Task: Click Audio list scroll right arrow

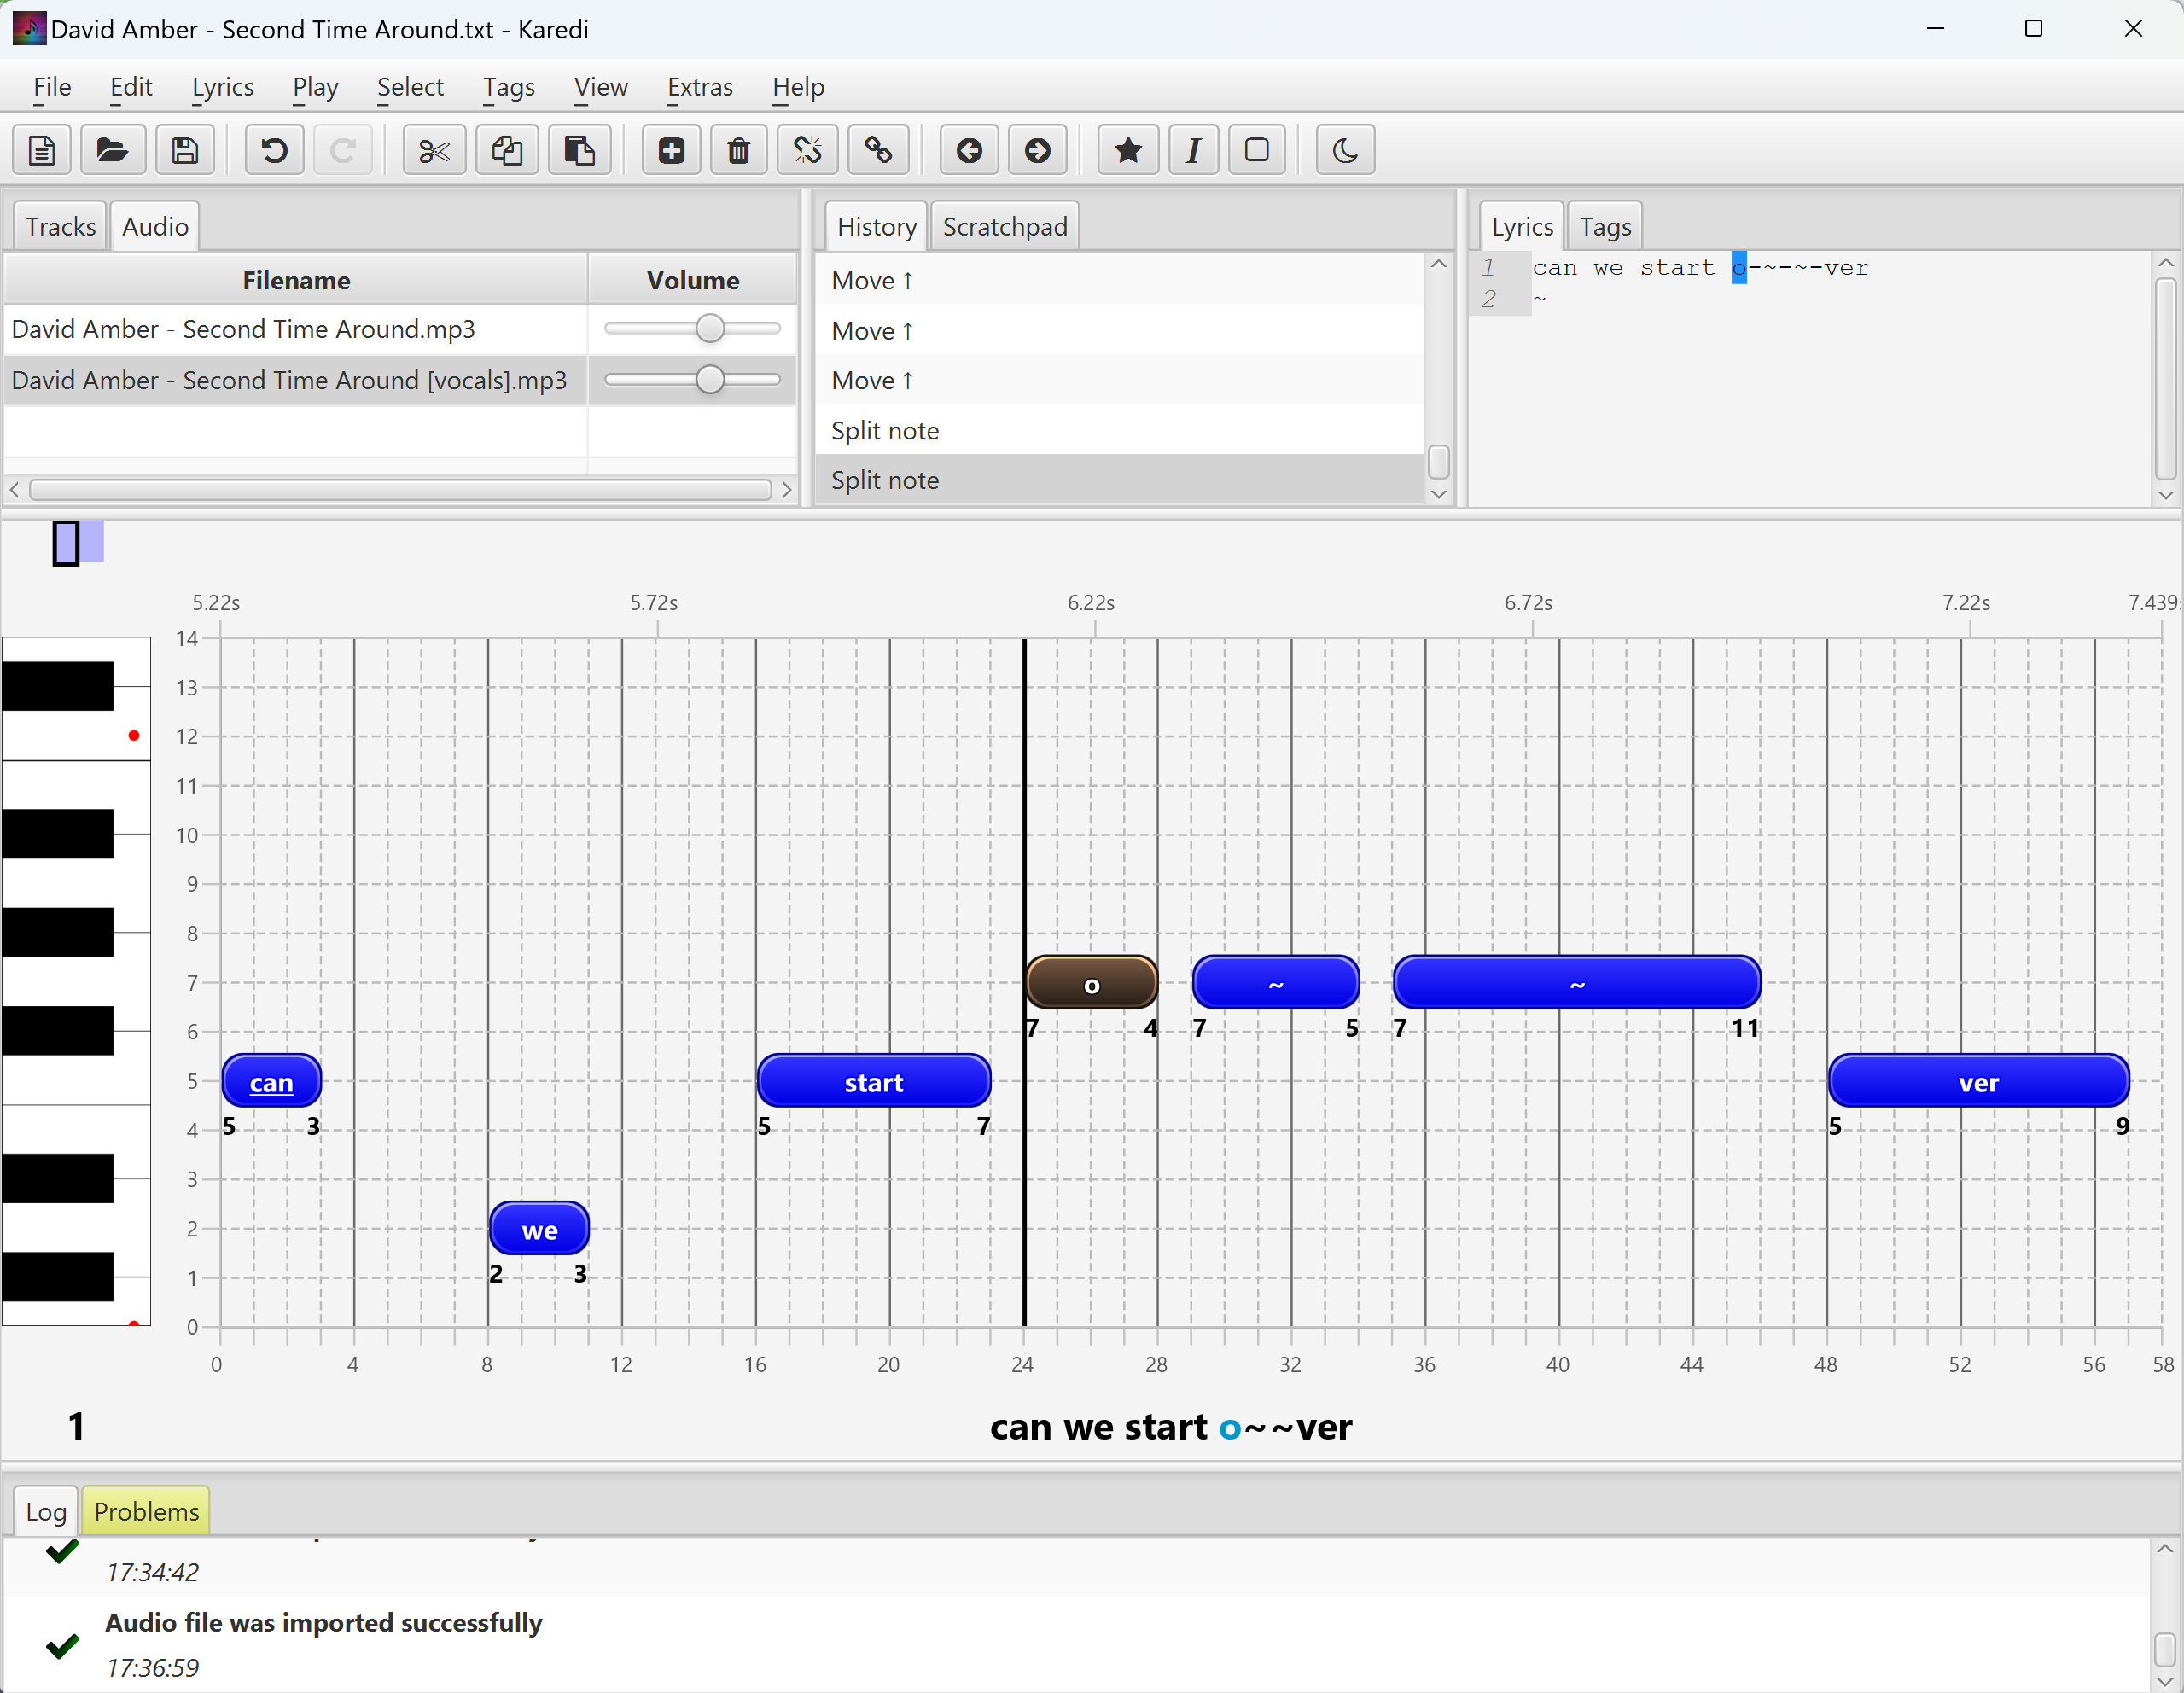Action: 787,490
